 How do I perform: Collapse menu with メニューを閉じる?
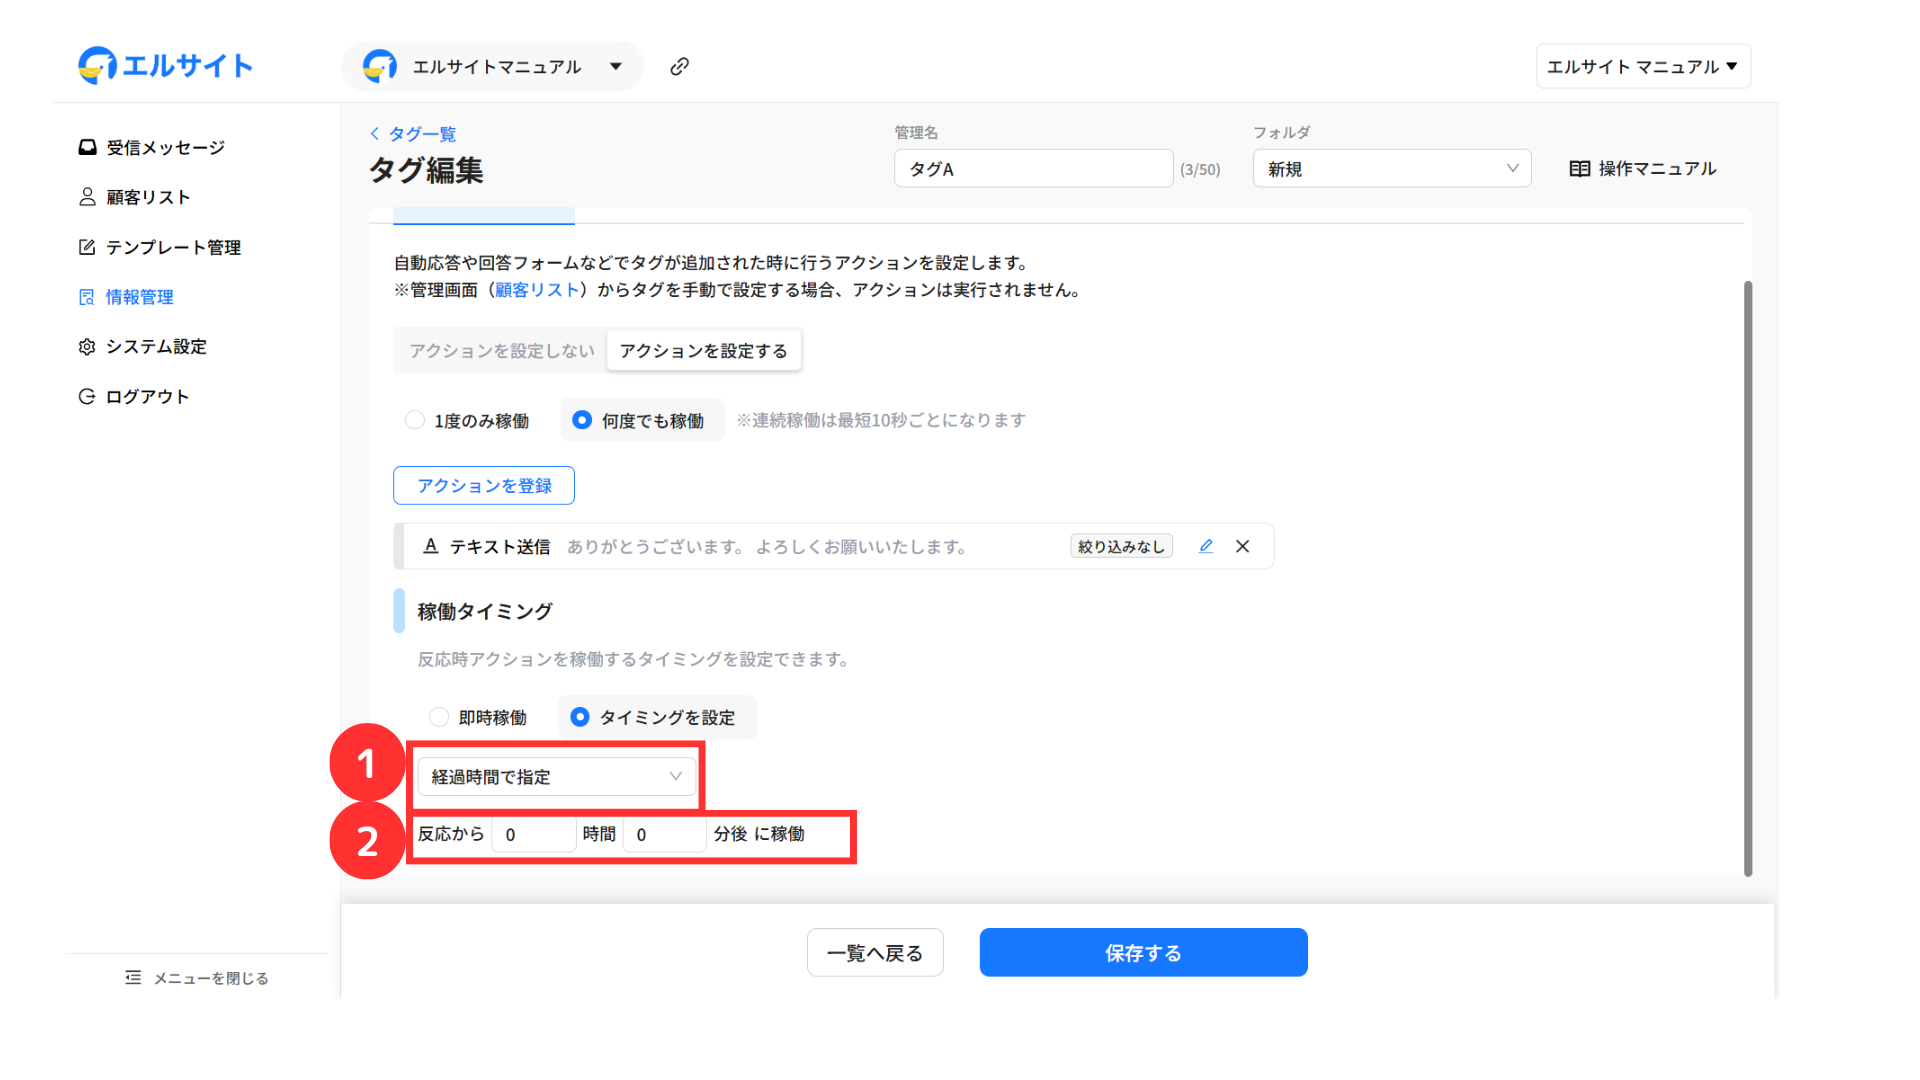click(197, 978)
